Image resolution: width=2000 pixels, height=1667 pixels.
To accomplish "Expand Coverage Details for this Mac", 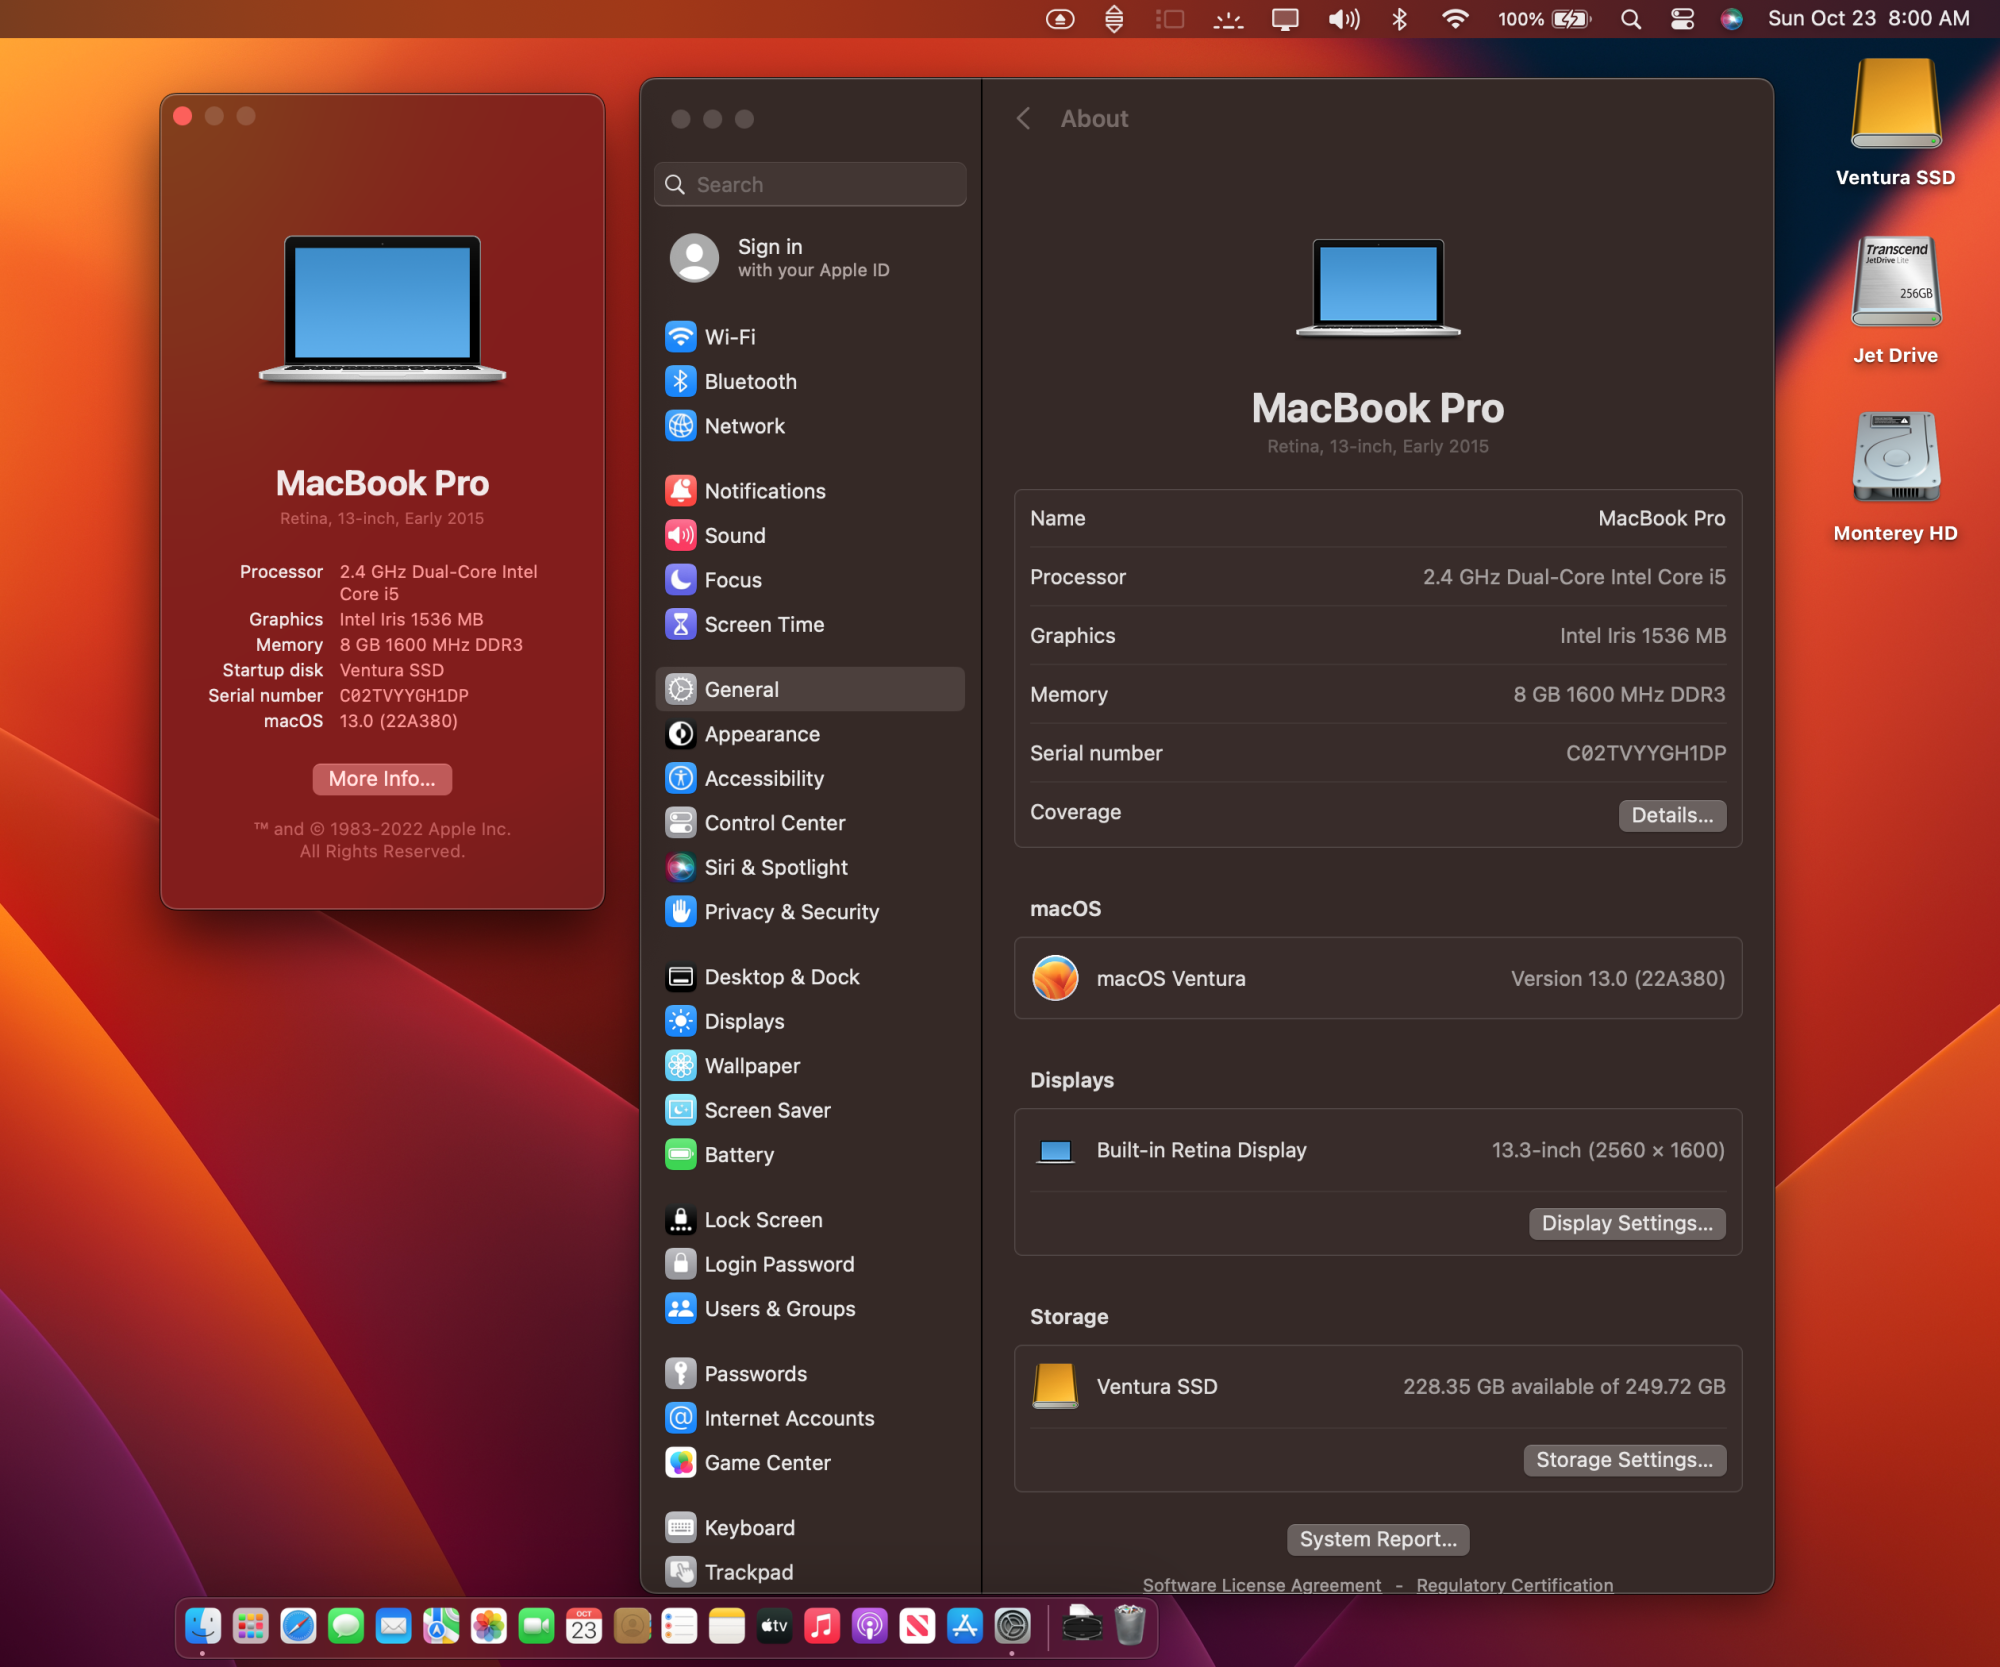I will (1671, 814).
